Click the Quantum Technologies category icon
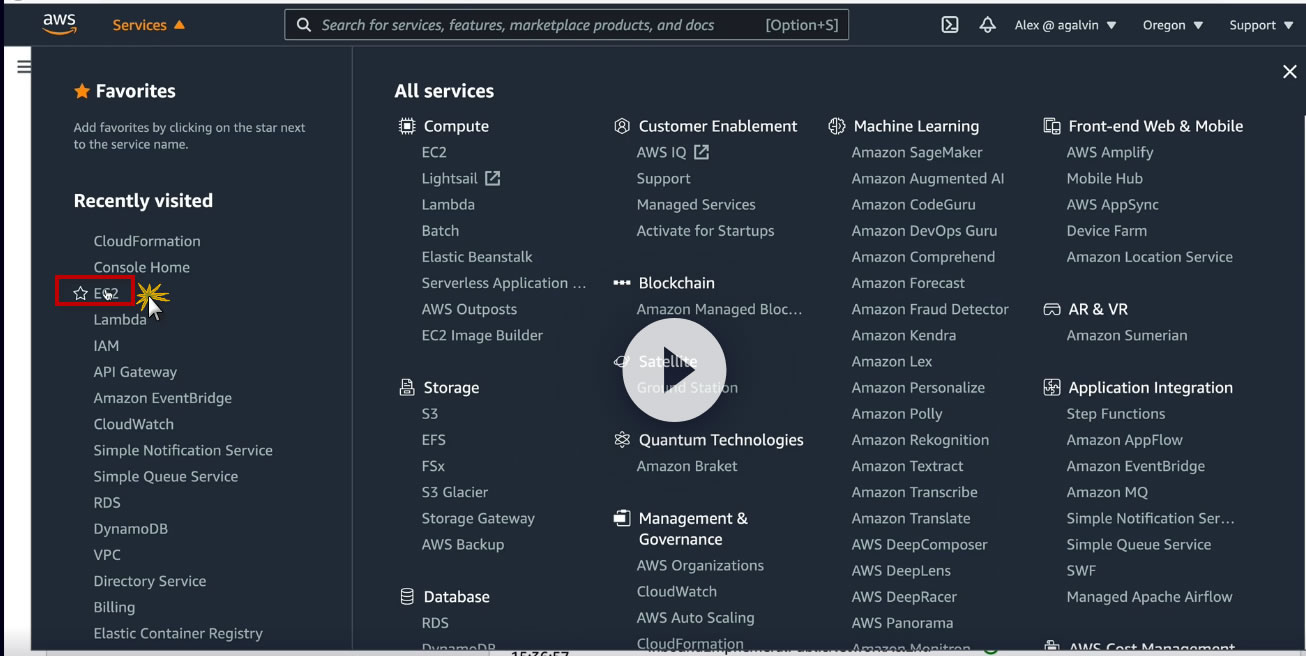 (x=622, y=439)
